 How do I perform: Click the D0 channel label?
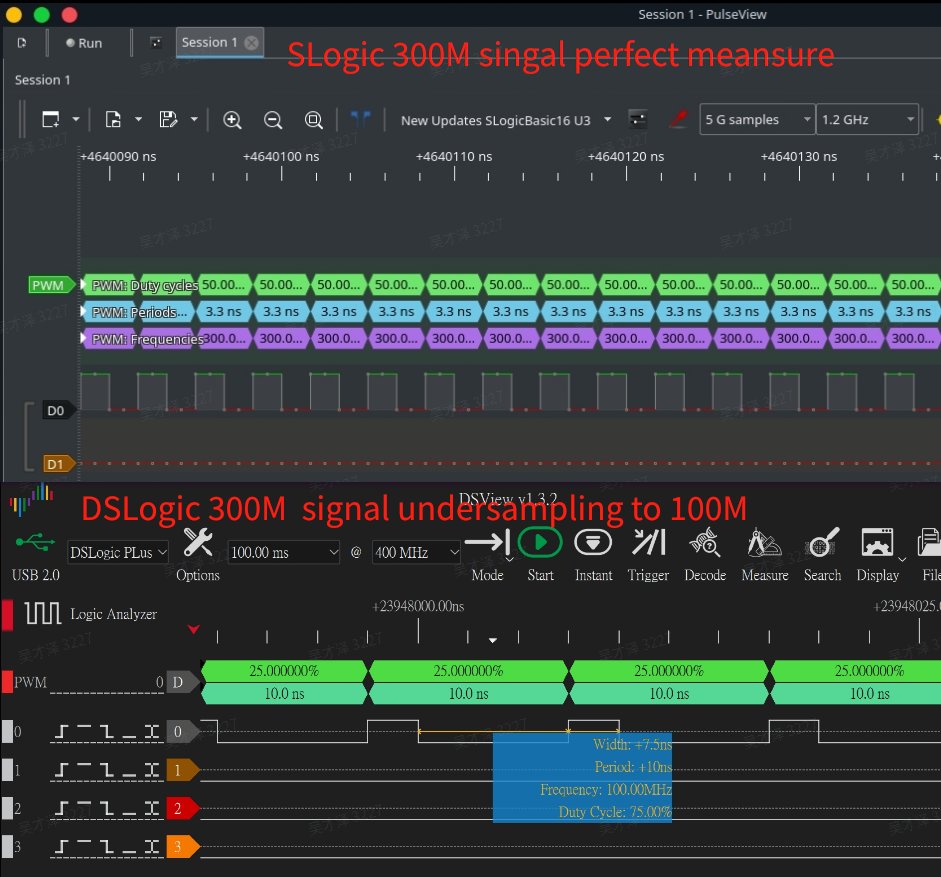58,411
